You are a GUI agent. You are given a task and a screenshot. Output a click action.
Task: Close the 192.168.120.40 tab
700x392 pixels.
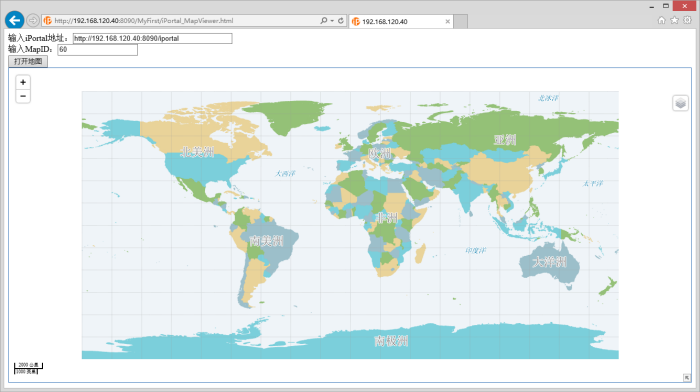(x=448, y=21)
